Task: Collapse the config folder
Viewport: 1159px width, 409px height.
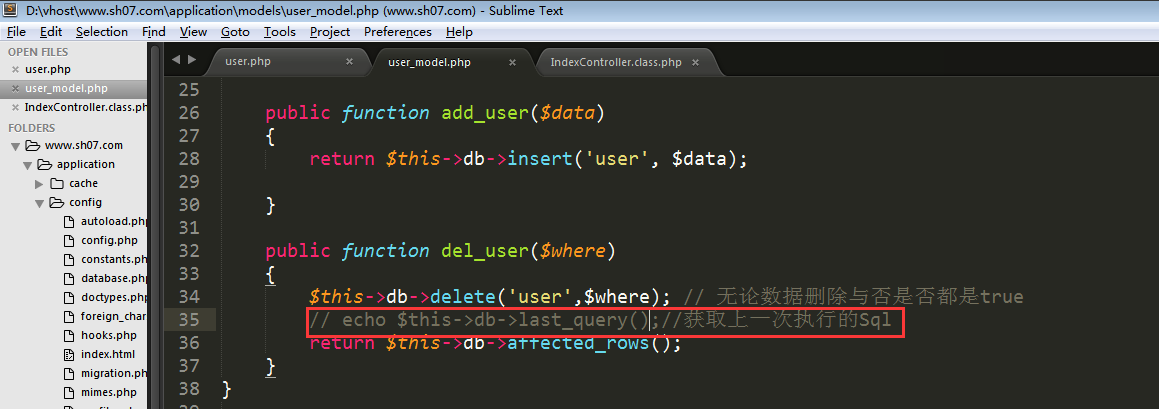Action: (x=40, y=203)
